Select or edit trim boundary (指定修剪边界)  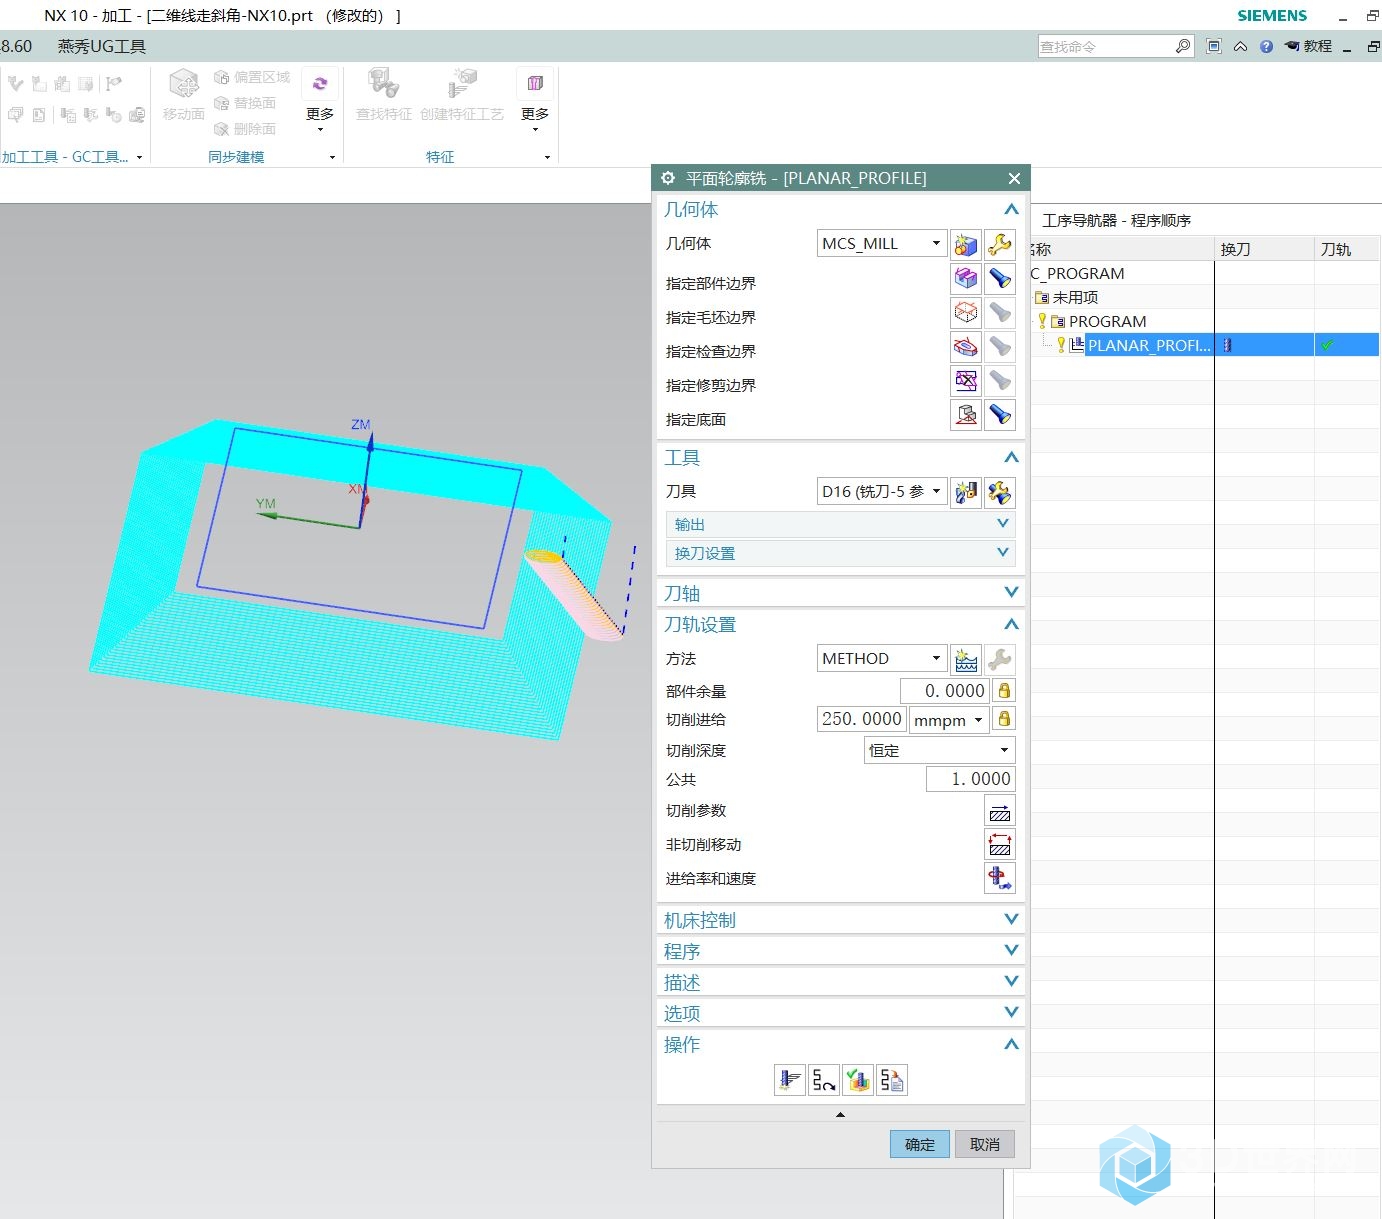[966, 381]
